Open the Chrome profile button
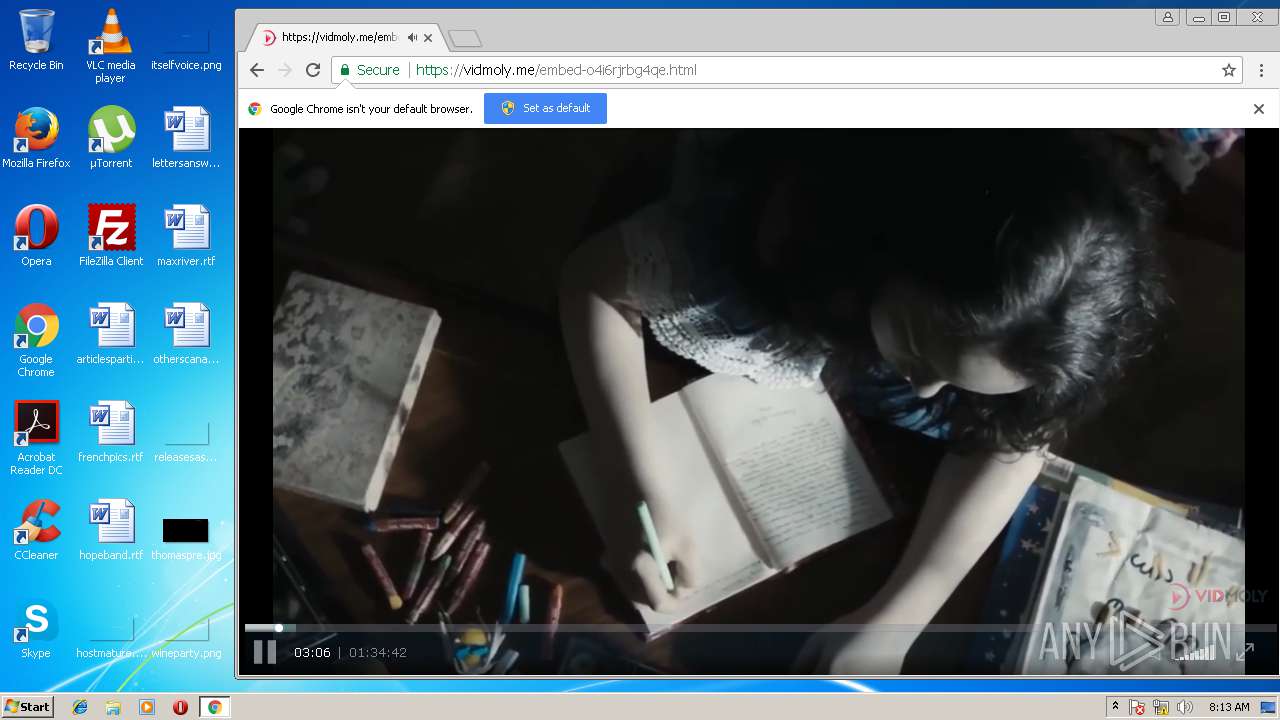1280x720 pixels. click(1168, 17)
